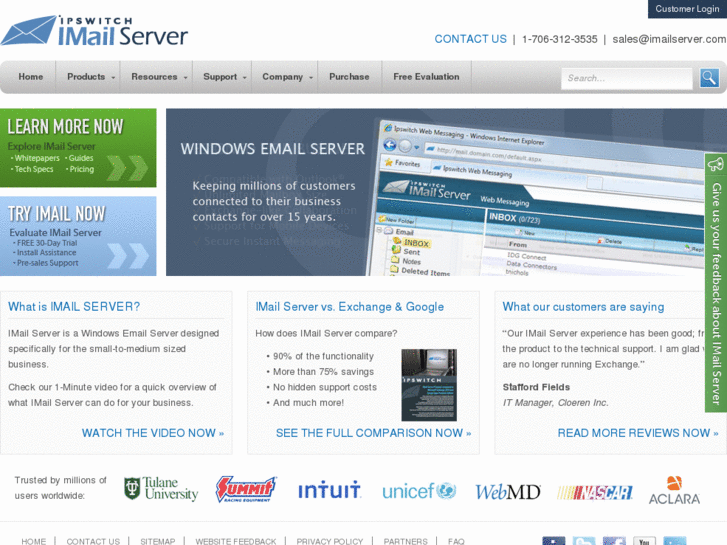727x545 pixels.
Task: Click the Customer Login button
Action: (687, 9)
